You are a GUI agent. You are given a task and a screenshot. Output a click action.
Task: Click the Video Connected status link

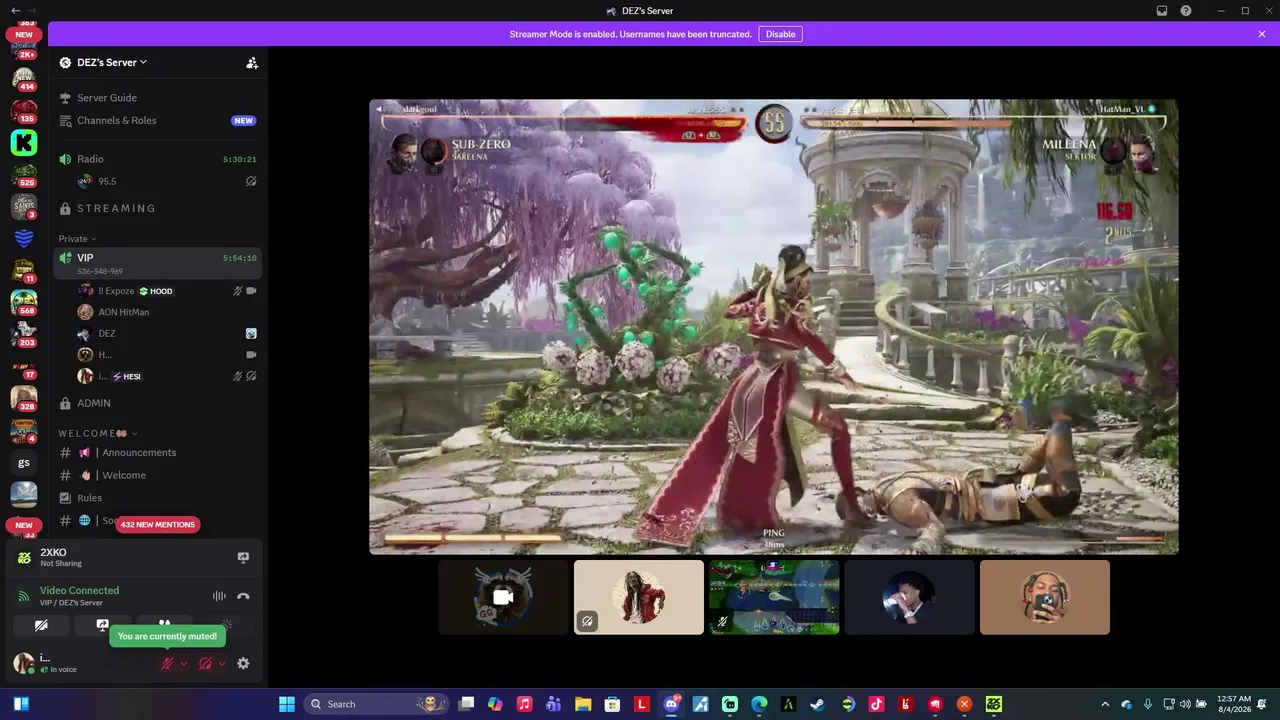tap(79, 590)
